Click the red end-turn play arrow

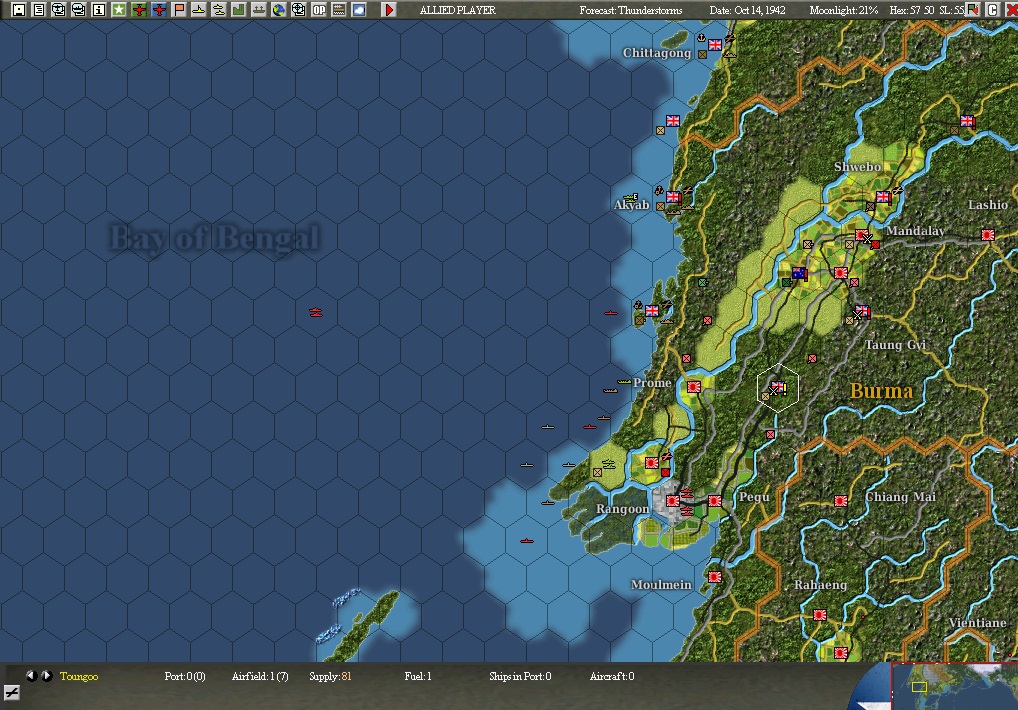pyautogui.click(x=389, y=10)
